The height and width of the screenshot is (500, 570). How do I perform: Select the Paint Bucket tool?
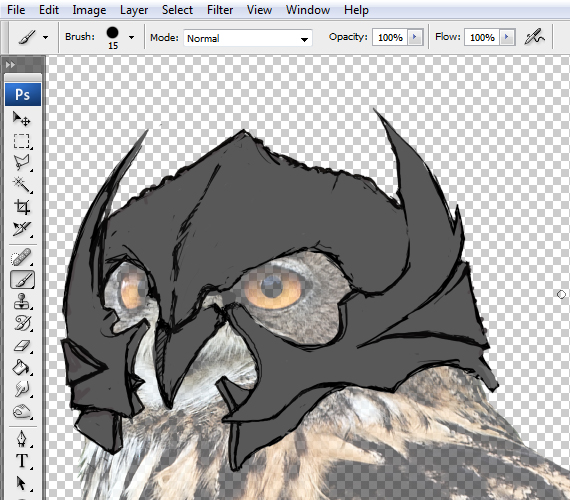(22, 368)
